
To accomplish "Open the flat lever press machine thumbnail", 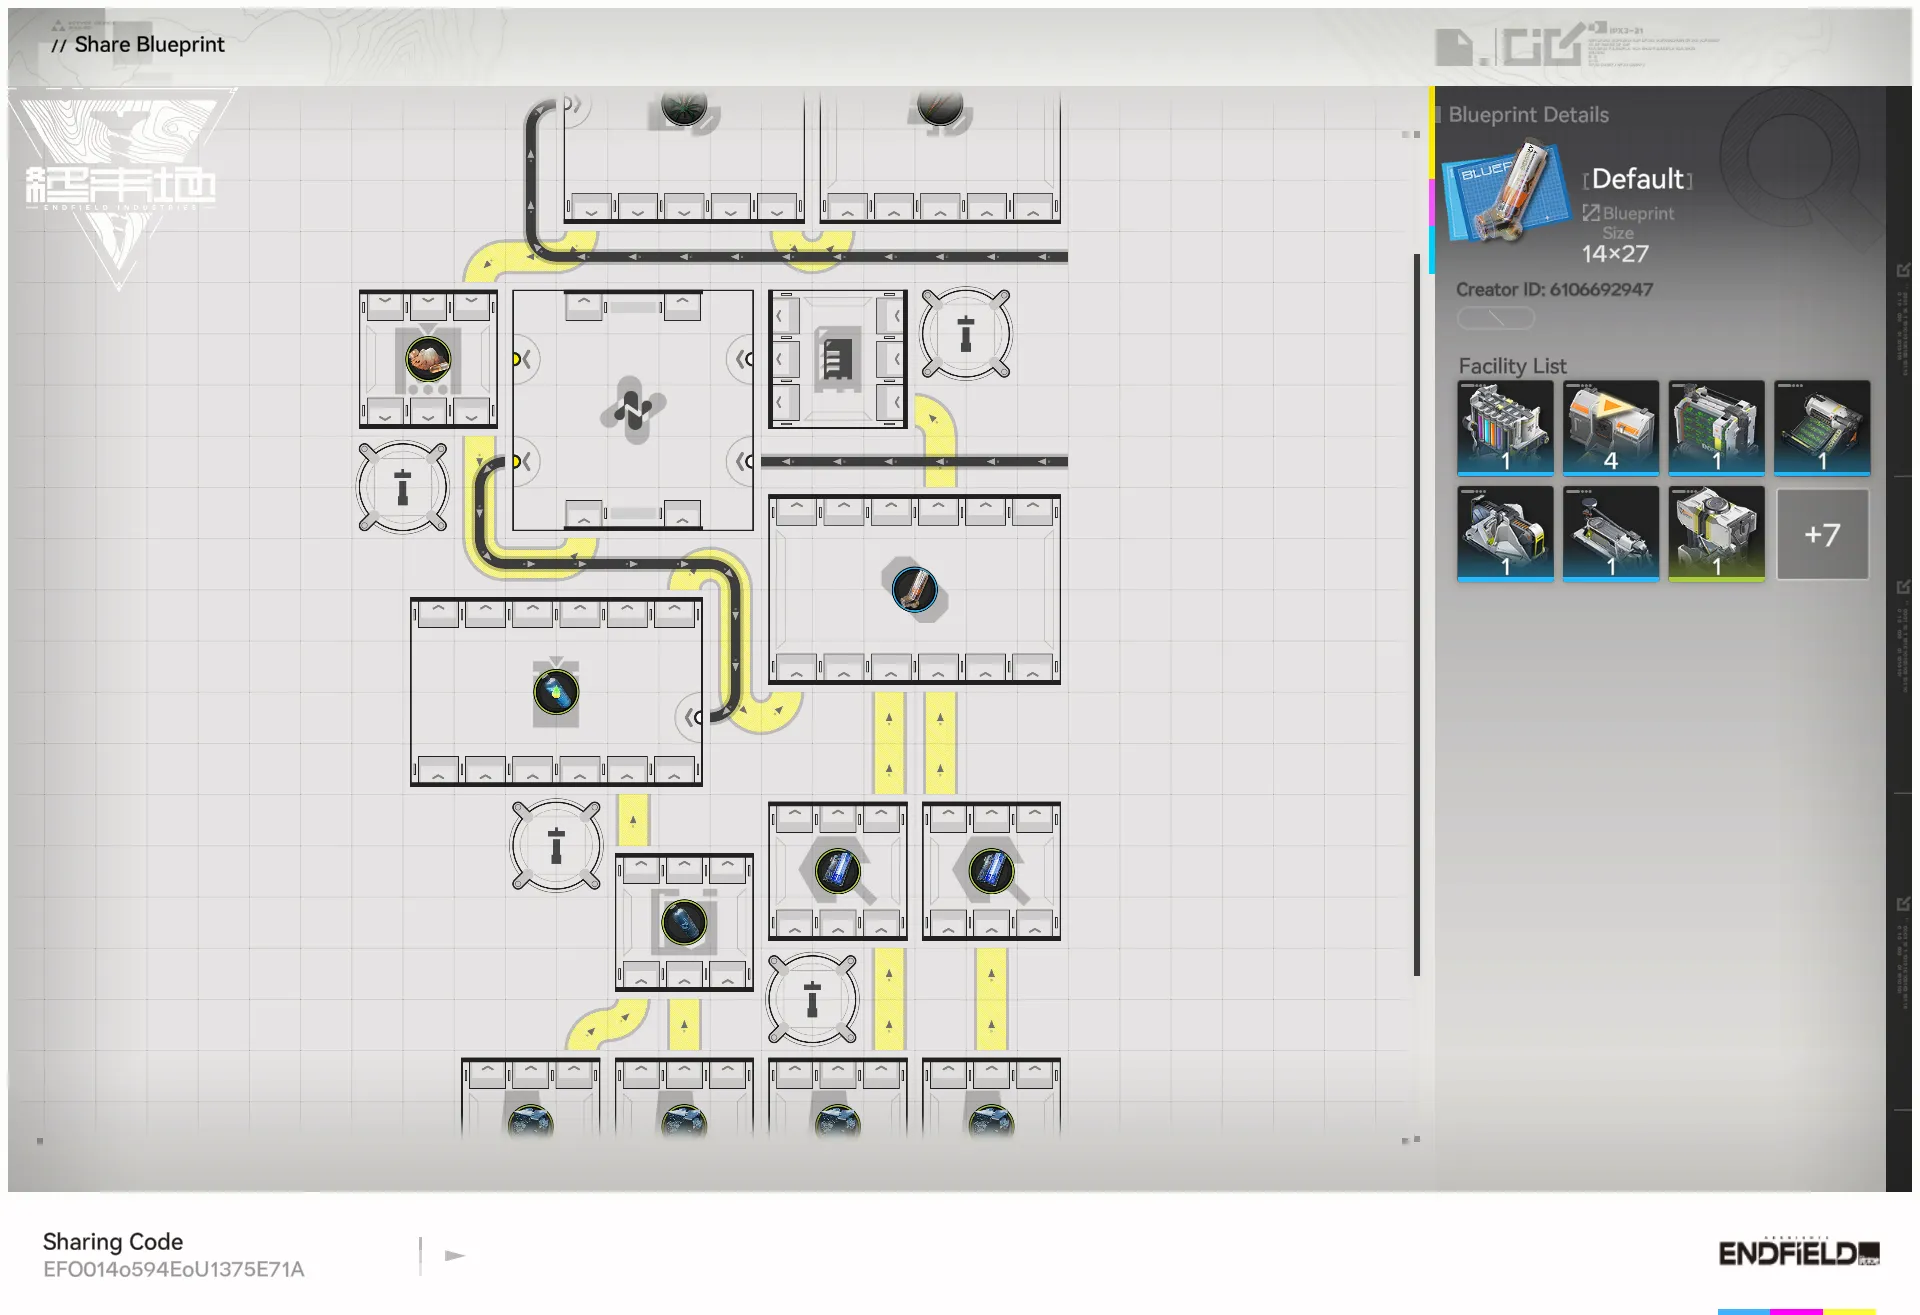I will [x=1611, y=534].
